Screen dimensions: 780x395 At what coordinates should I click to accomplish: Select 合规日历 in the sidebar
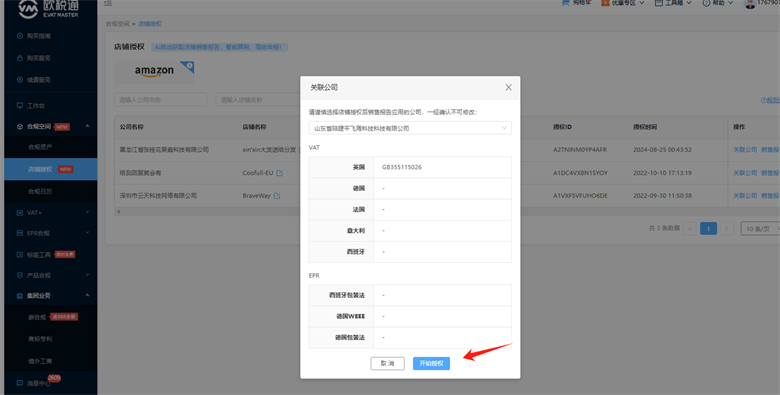[x=40, y=191]
